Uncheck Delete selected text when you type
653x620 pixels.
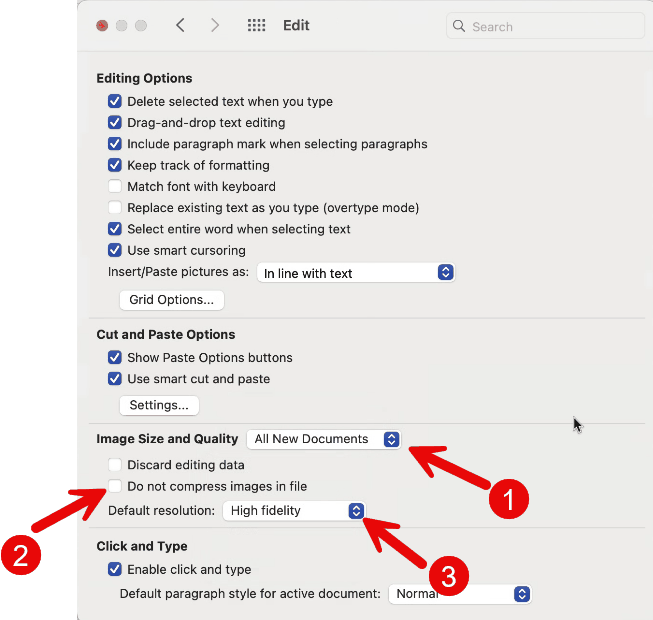tap(115, 101)
